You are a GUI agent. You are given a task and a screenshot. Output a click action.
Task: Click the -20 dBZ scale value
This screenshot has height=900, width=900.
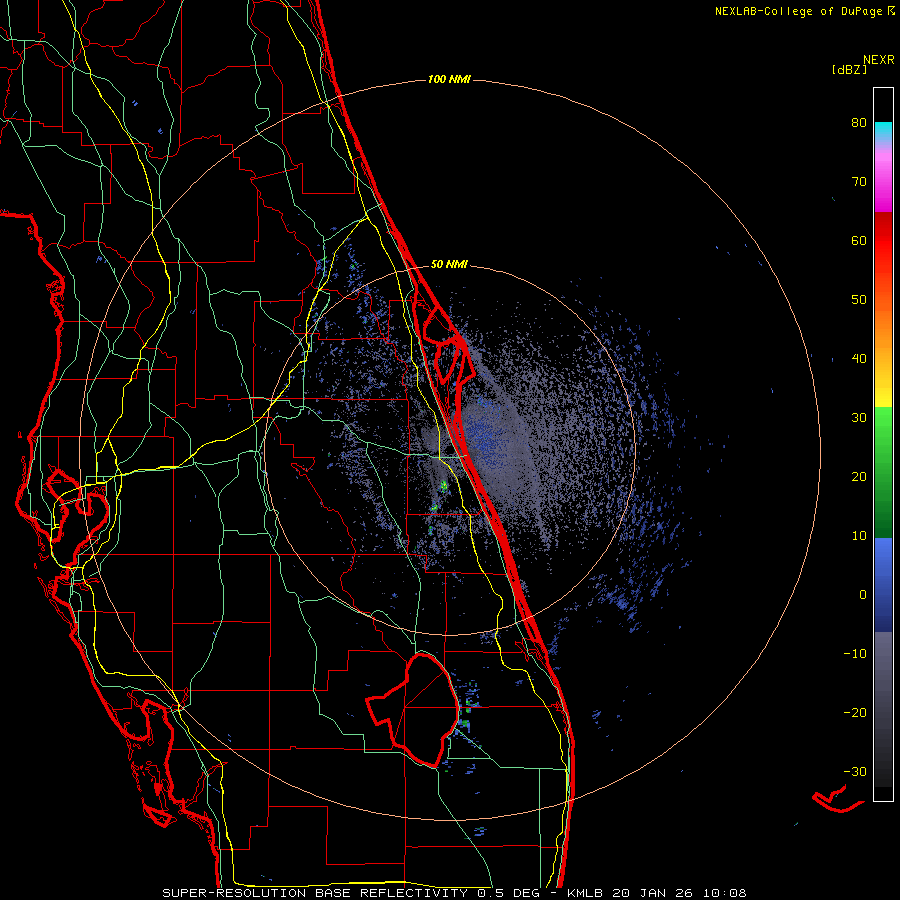tap(855, 713)
